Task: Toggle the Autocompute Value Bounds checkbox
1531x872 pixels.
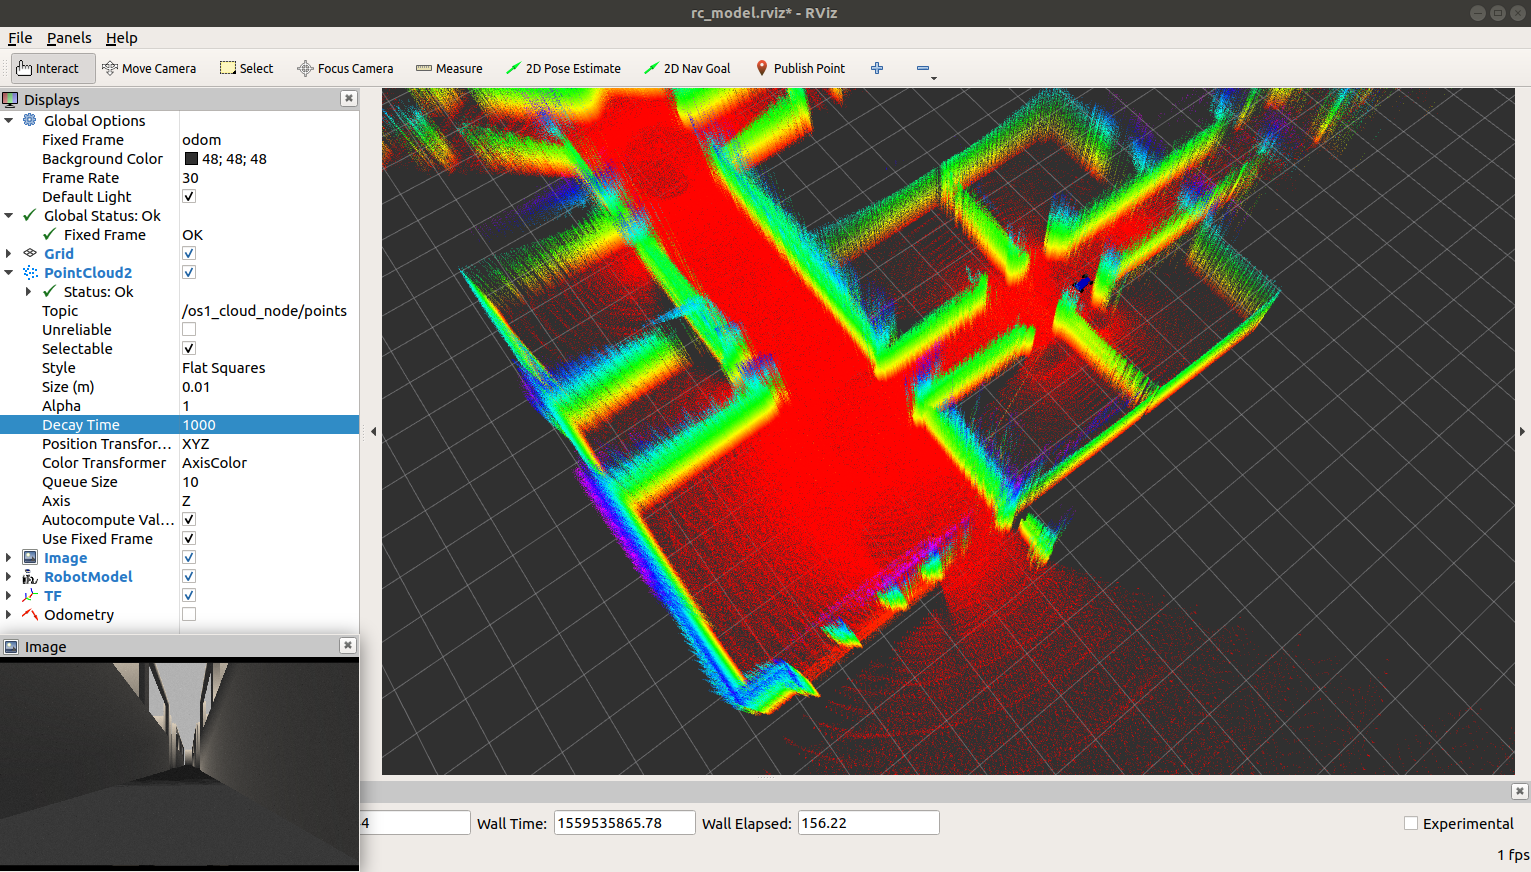Action: pyautogui.click(x=189, y=519)
